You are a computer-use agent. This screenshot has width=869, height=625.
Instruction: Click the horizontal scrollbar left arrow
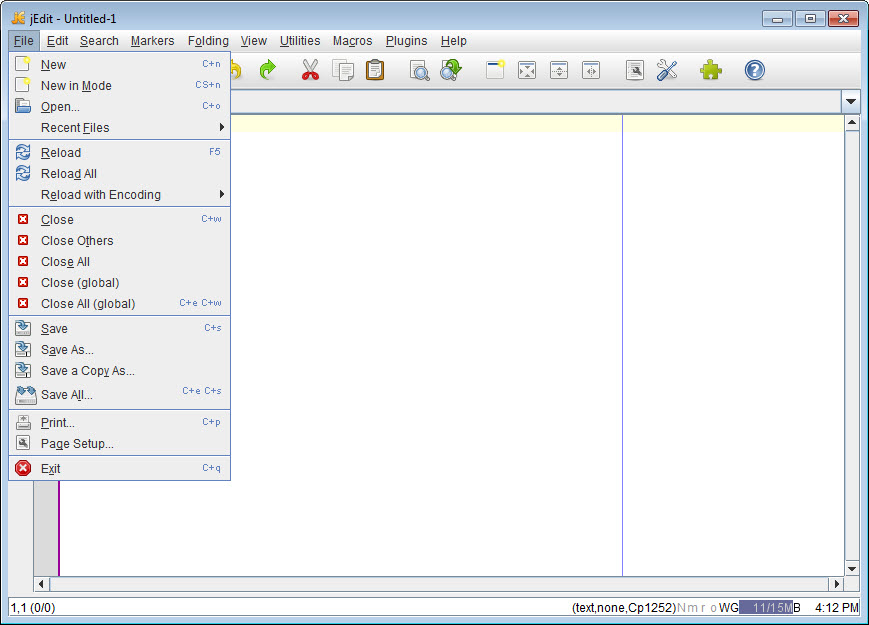[42, 583]
